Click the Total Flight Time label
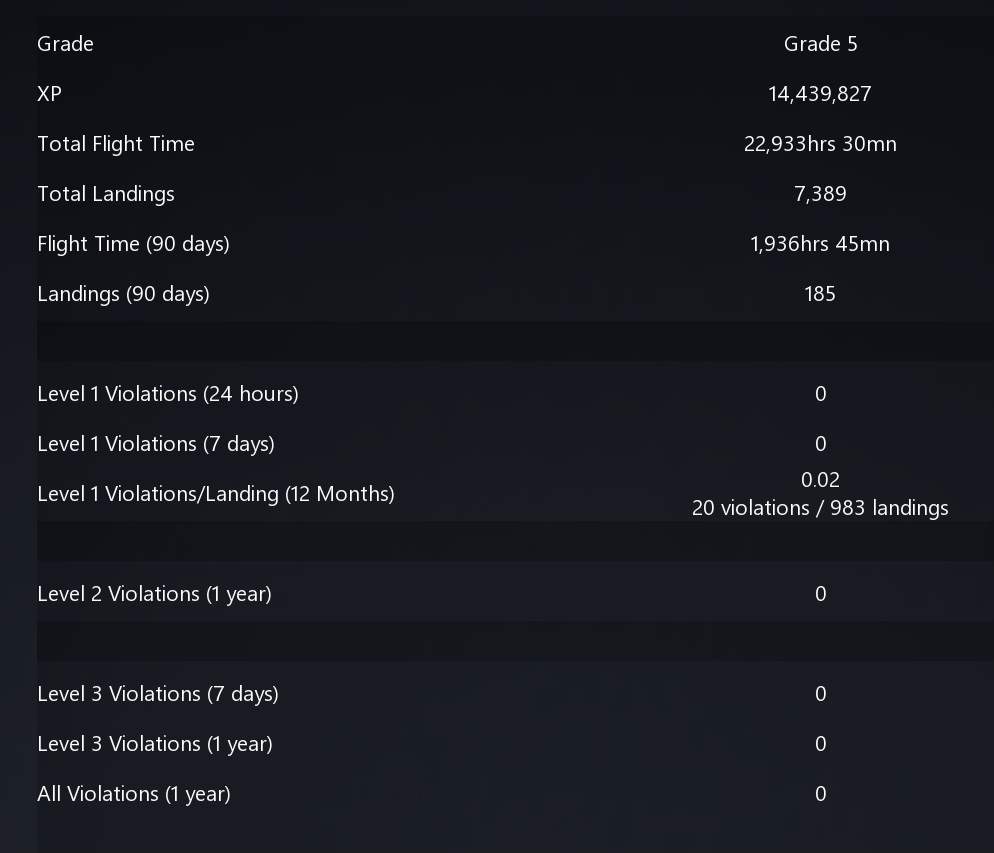This screenshot has width=994, height=853. [x=116, y=144]
